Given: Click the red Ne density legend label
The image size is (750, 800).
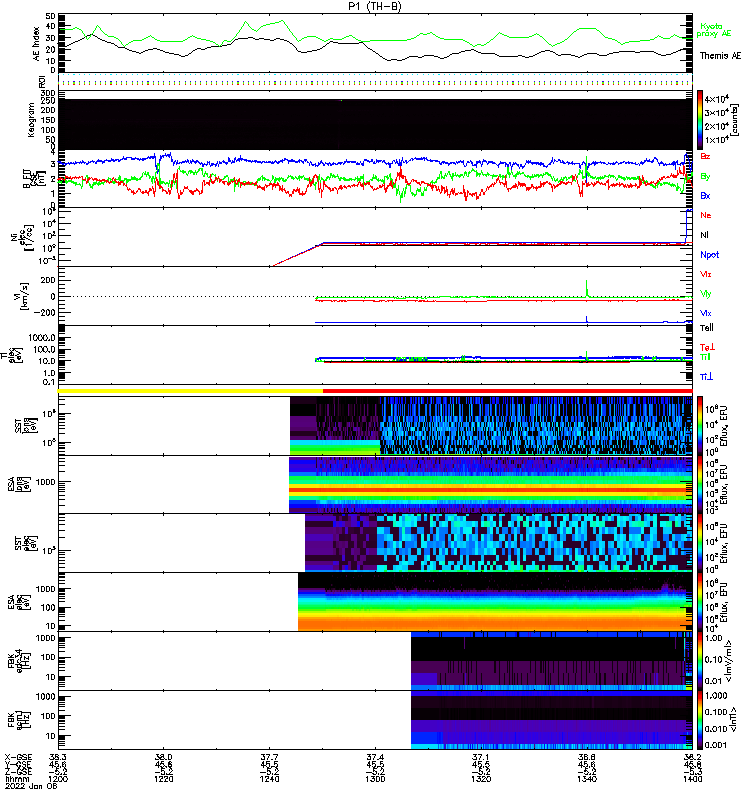Looking at the screenshot, I should (x=706, y=216).
